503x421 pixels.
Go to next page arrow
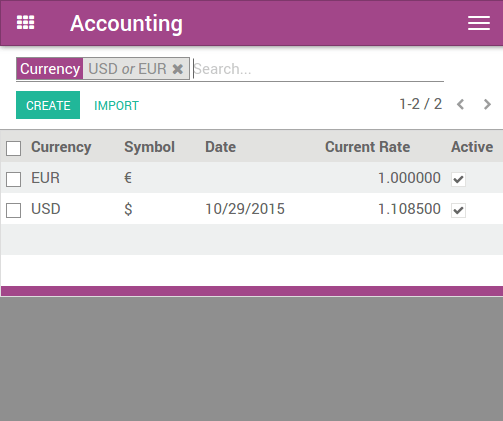tap(487, 105)
